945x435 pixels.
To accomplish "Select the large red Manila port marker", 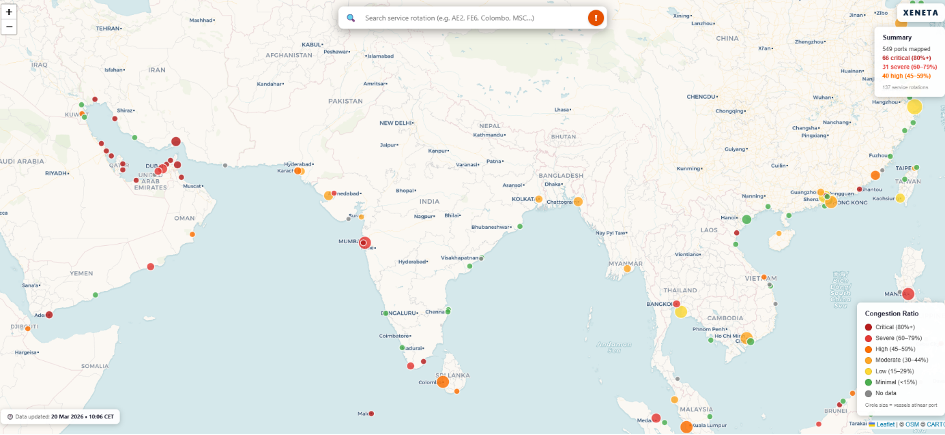I will (908, 294).
